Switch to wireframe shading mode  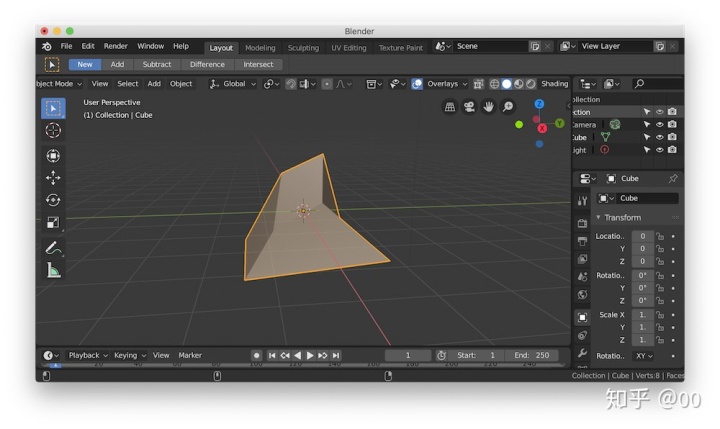494,84
